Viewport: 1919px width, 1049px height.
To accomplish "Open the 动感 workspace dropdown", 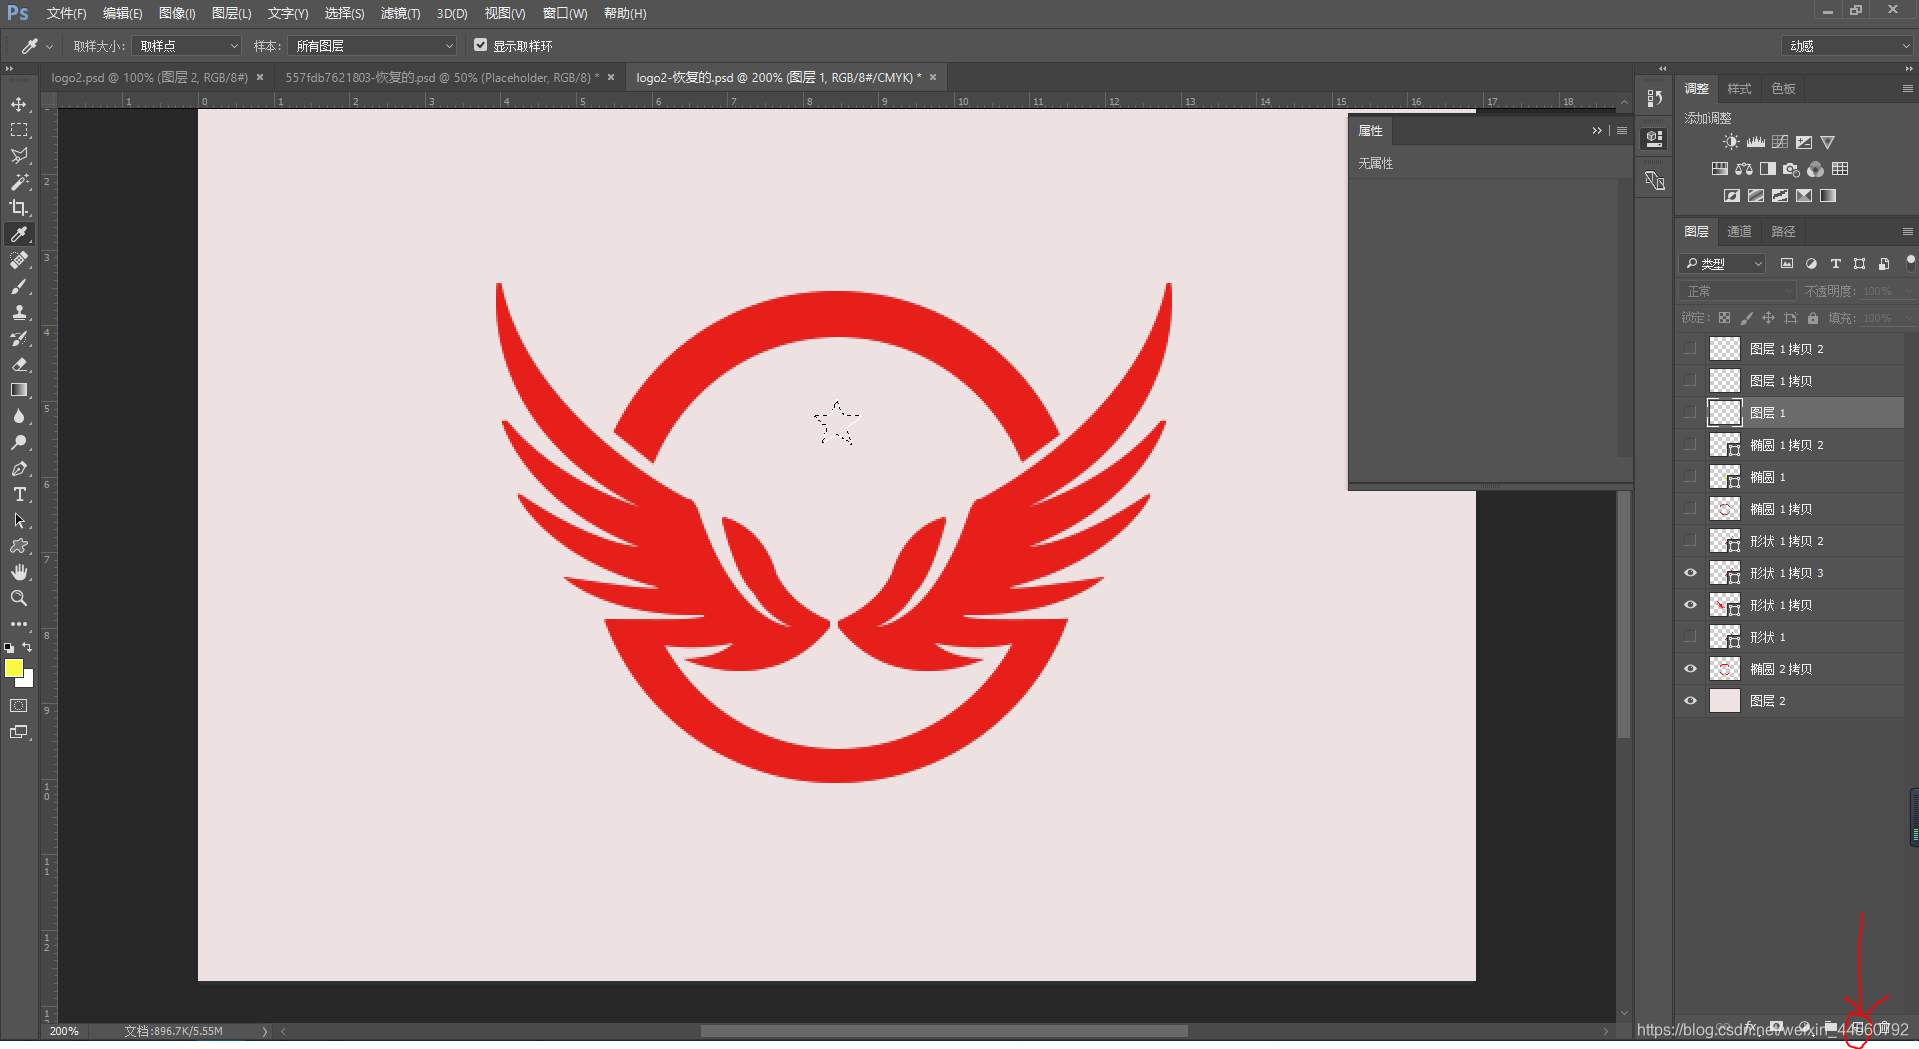I will (1847, 46).
